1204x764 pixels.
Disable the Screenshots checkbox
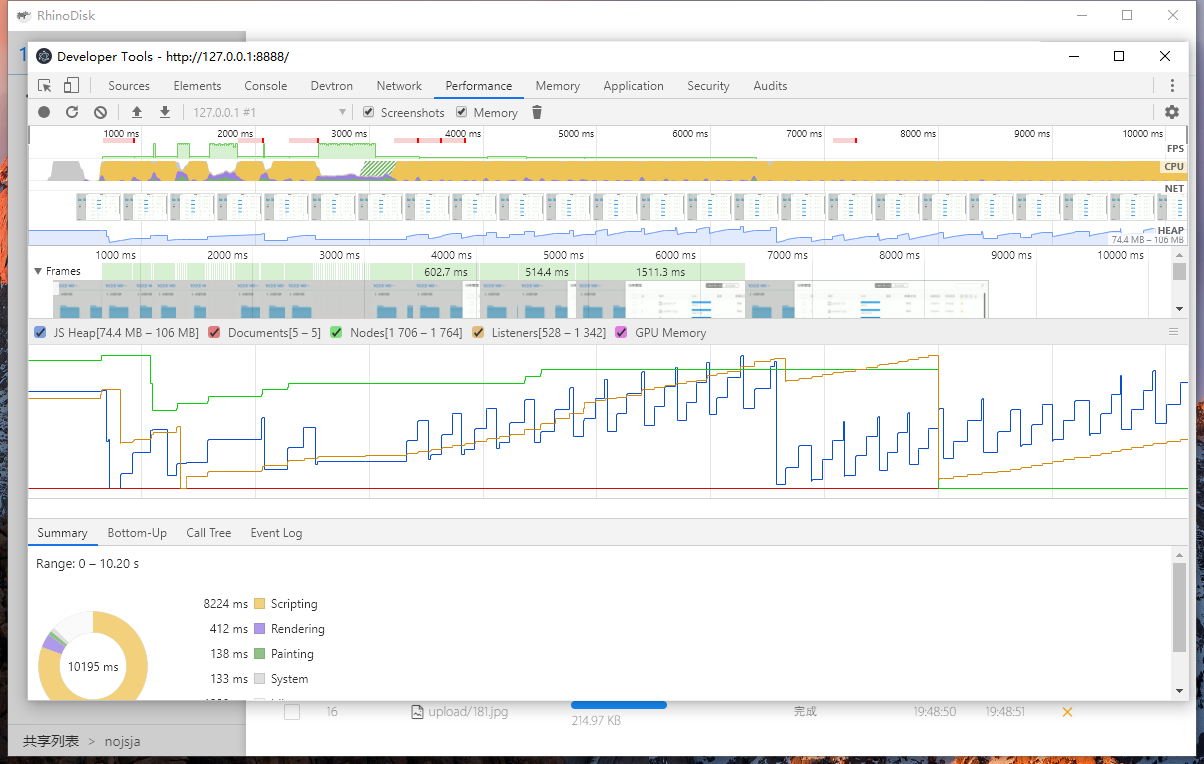(x=369, y=113)
